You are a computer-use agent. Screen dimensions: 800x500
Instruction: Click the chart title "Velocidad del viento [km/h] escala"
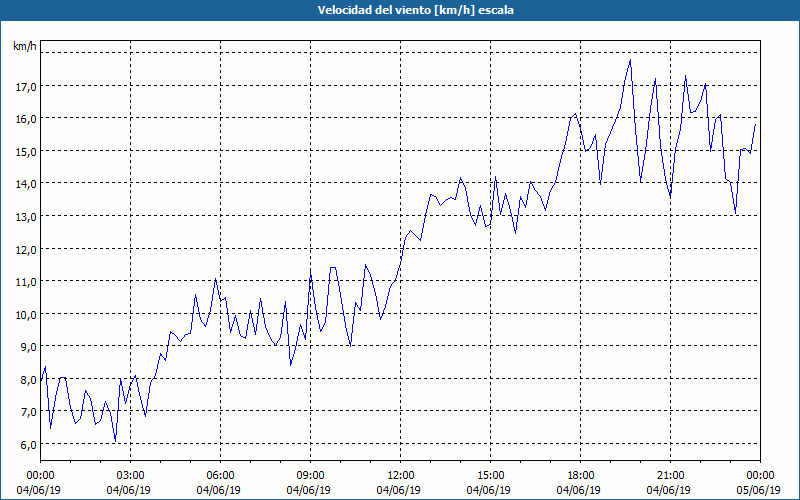coord(415,10)
